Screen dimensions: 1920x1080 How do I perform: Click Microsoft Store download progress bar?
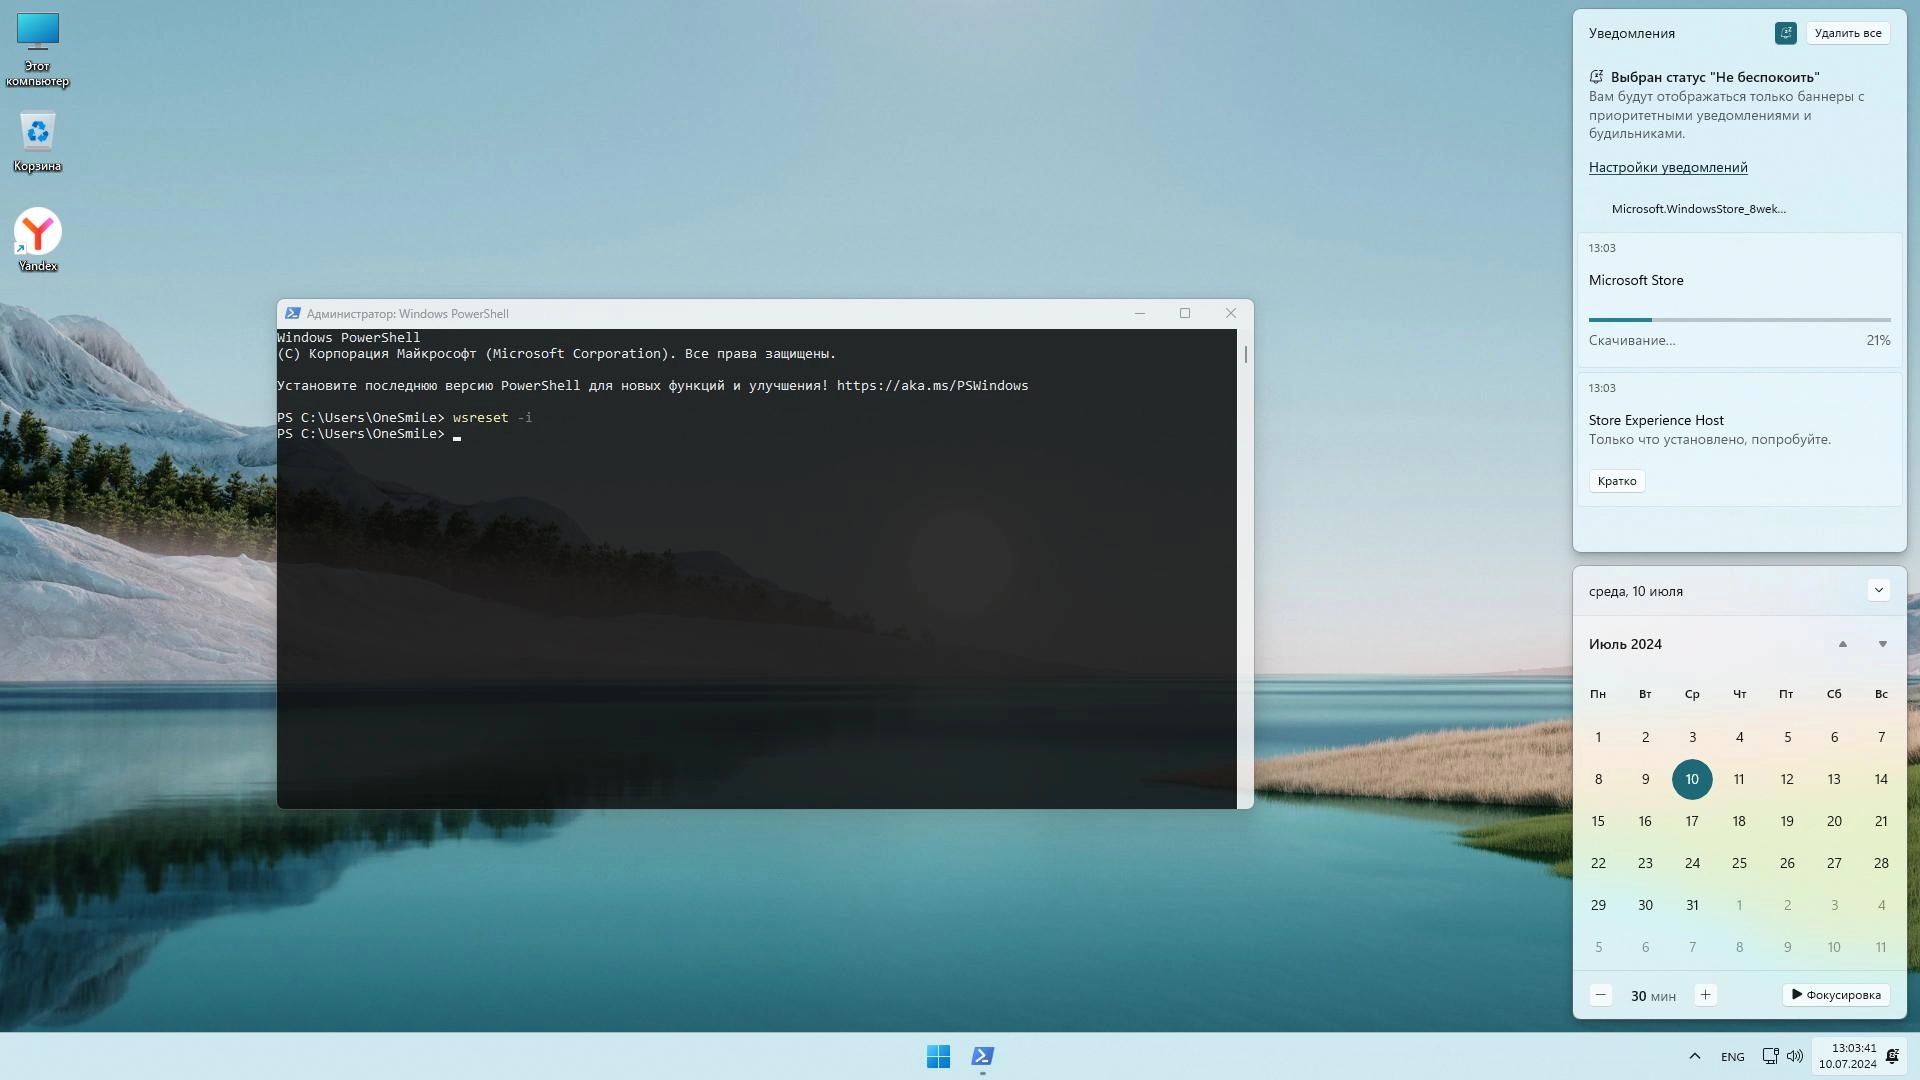(x=1738, y=320)
